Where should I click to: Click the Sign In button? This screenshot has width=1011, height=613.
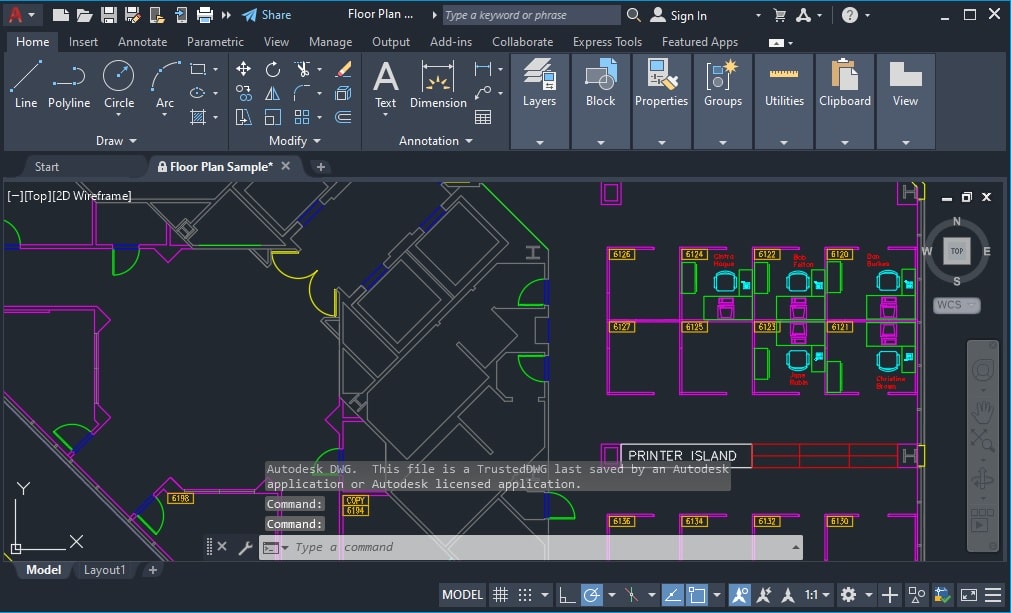pyautogui.click(x=678, y=15)
